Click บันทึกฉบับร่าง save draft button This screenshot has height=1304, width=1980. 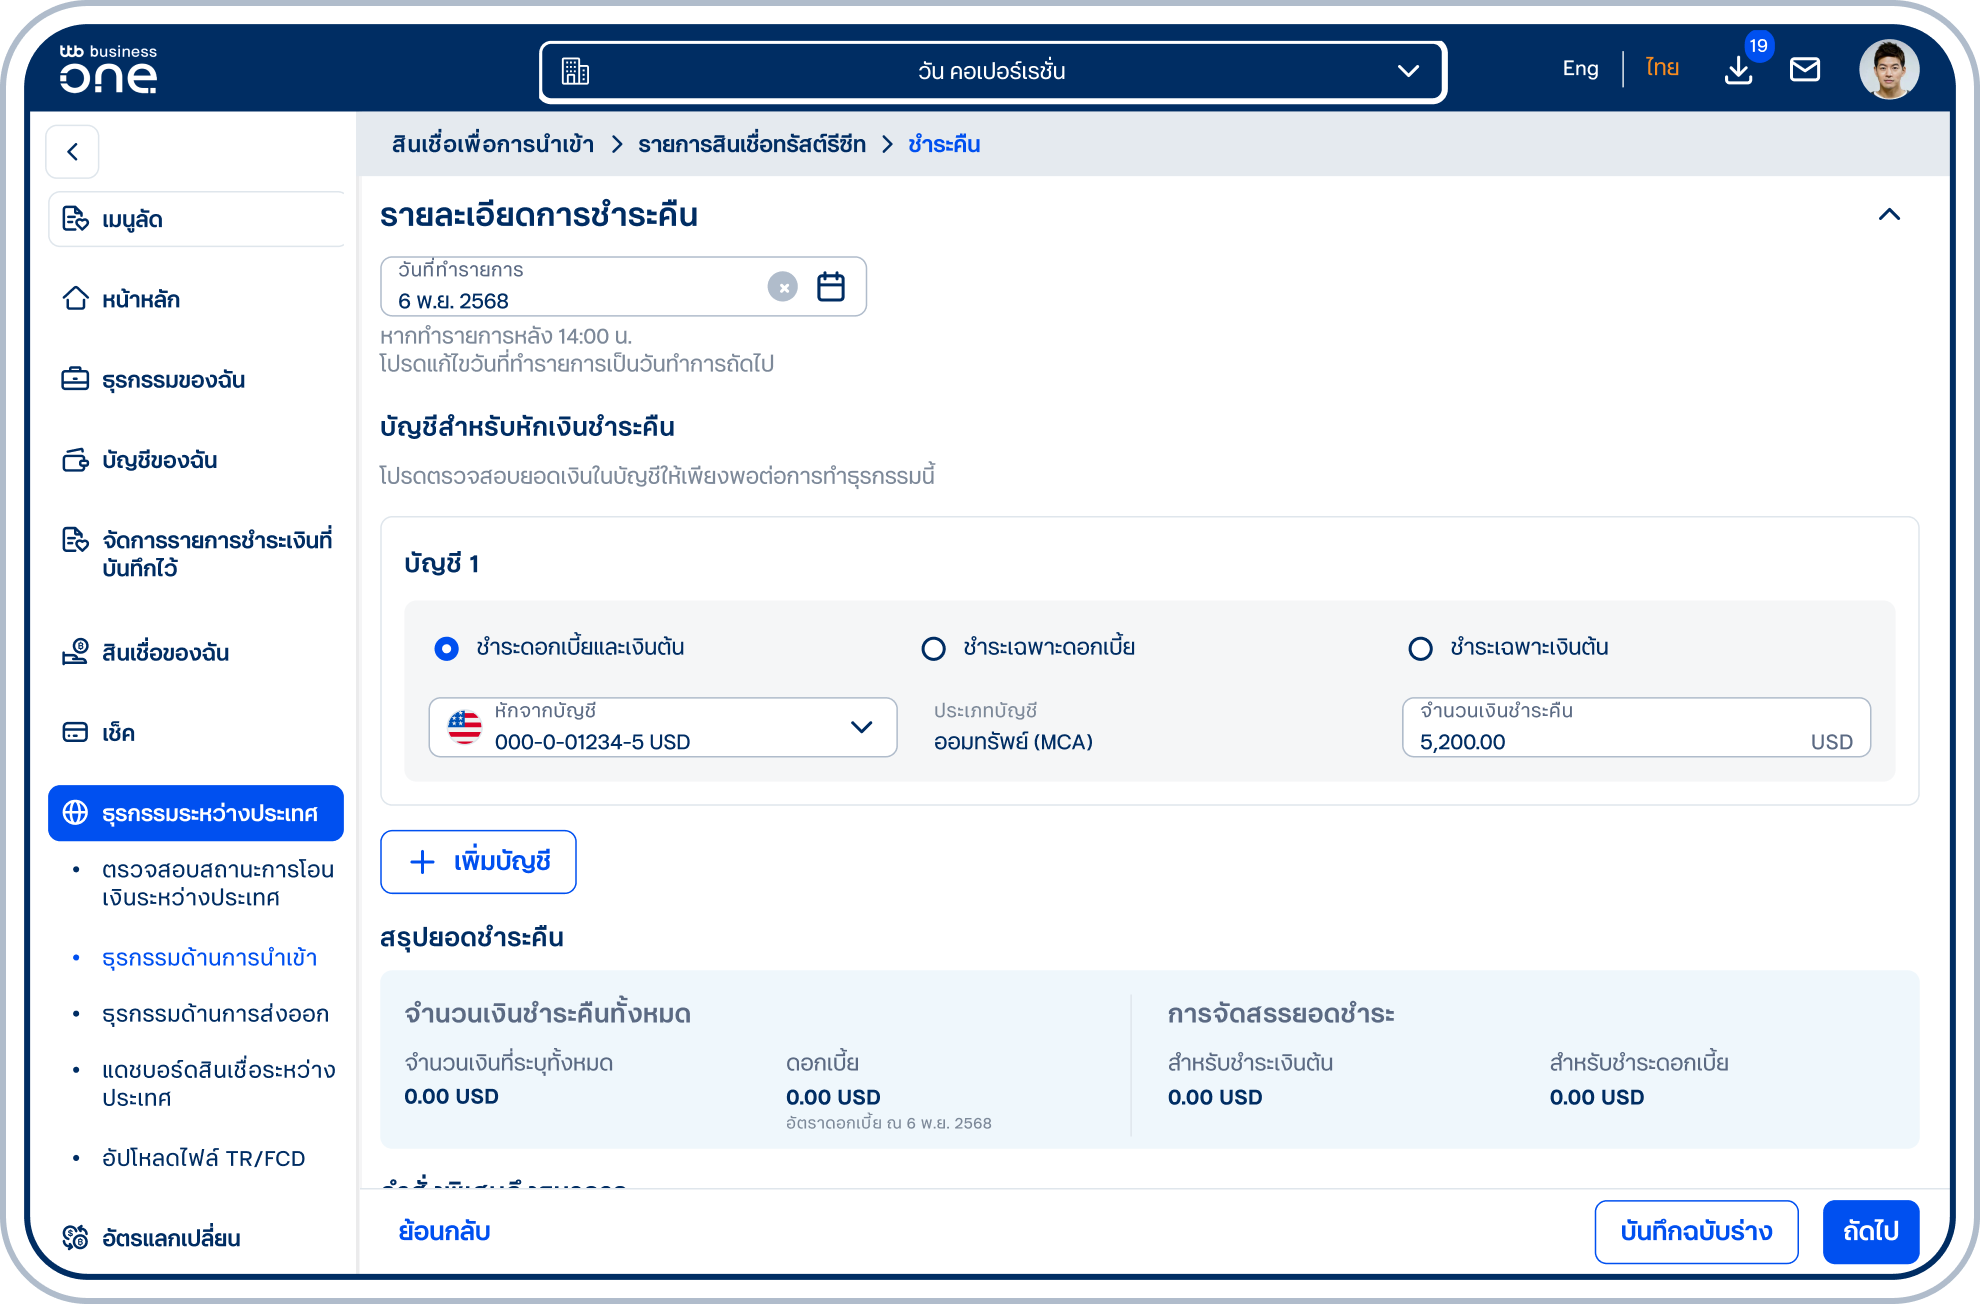coord(1696,1232)
